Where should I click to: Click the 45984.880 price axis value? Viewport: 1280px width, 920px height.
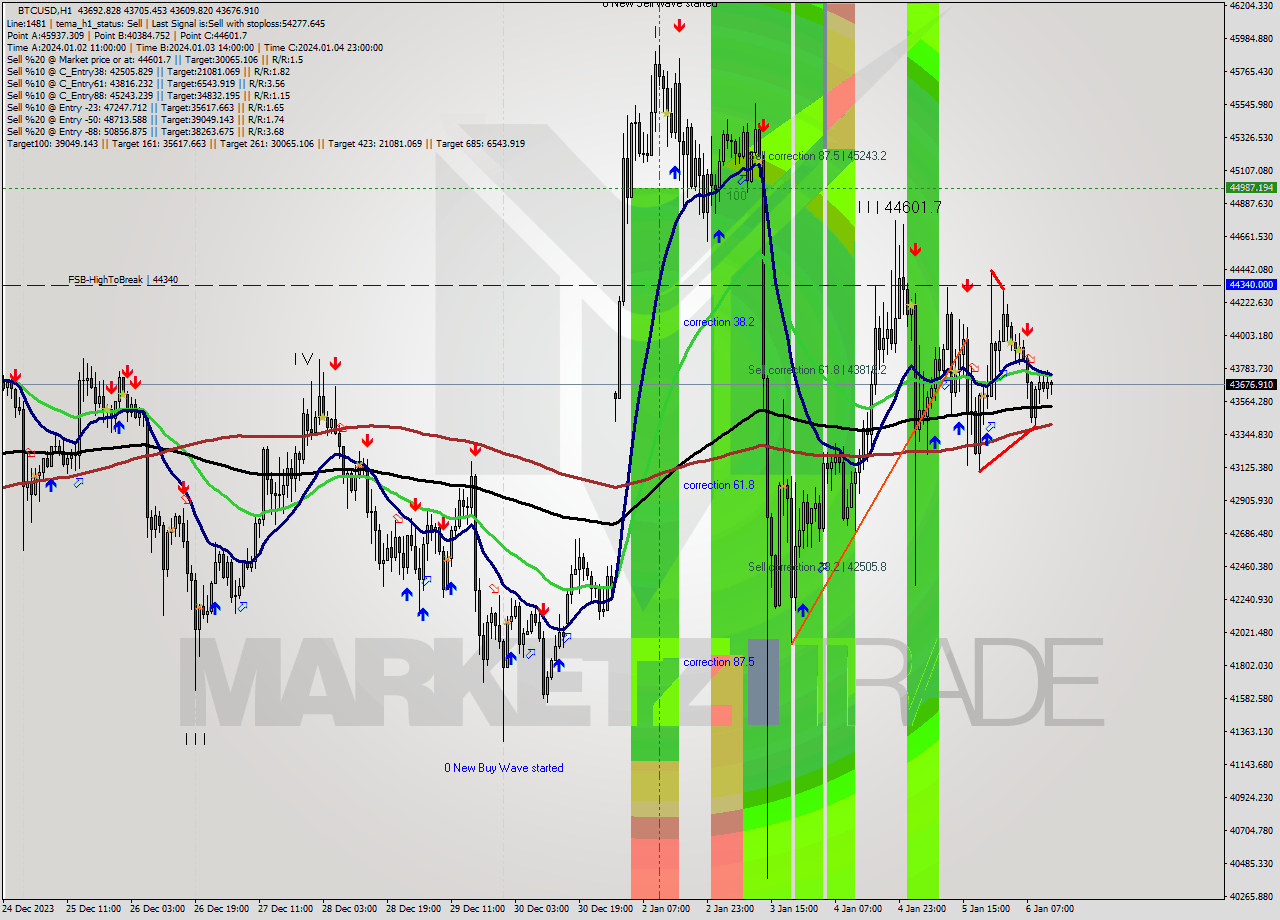click(1251, 39)
